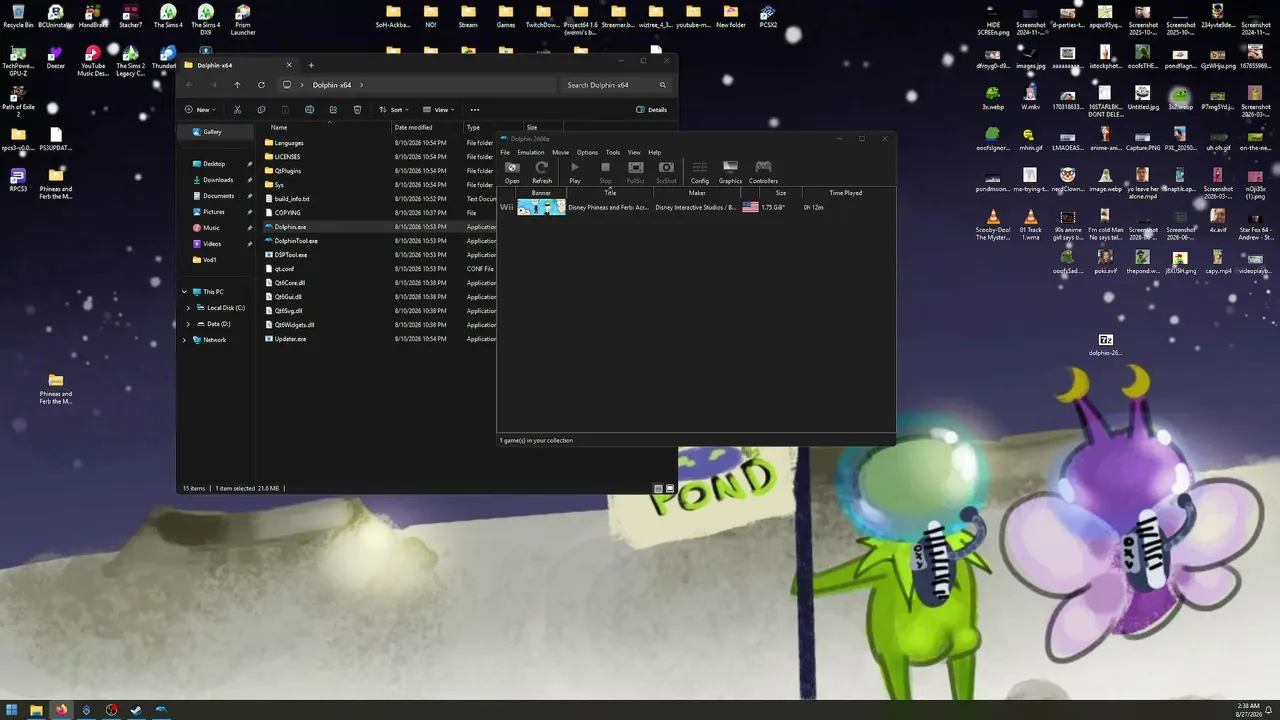
Task: Open the Help menu in Dolphin
Action: (655, 153)
